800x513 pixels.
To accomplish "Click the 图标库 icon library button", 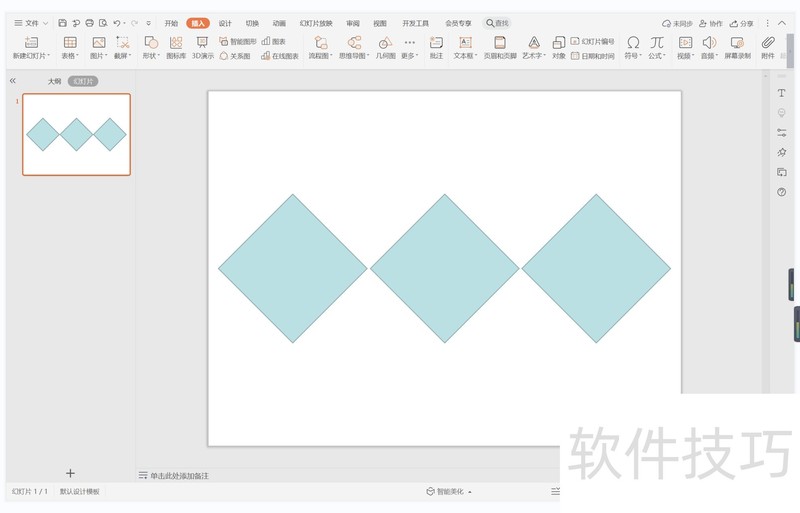I will click(176, 47).
